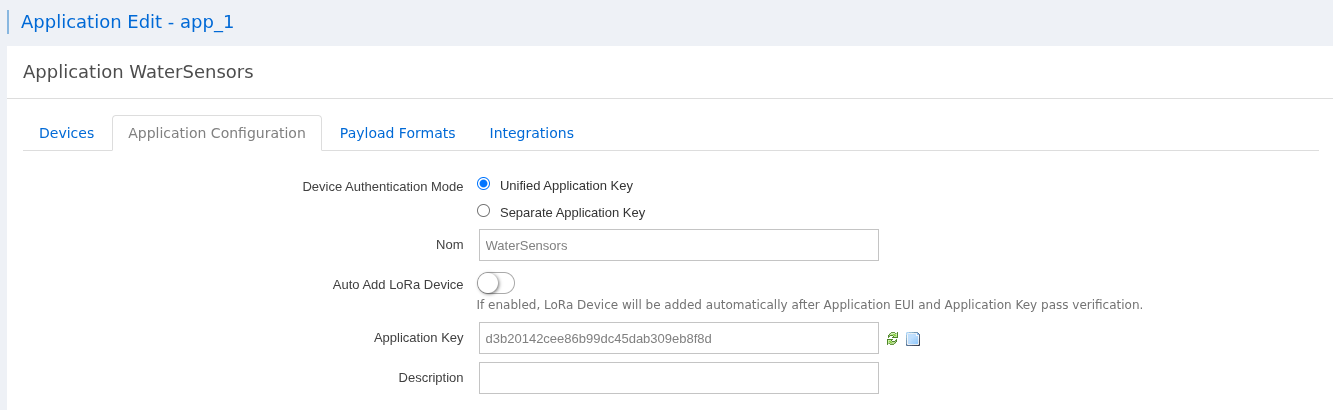Click the Application Edit - app_1 title
Image resolution: width=1333 pixels, height=410 pixels.
(x=127, y=22)
